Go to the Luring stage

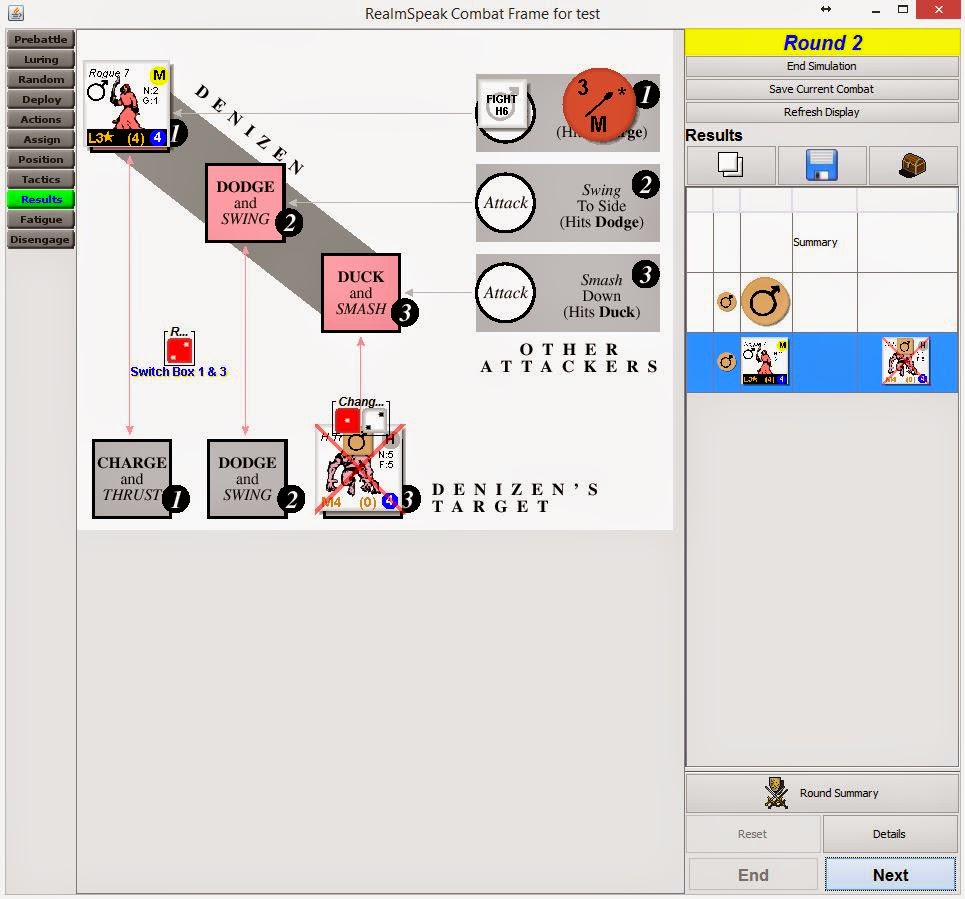coord(41,60)
